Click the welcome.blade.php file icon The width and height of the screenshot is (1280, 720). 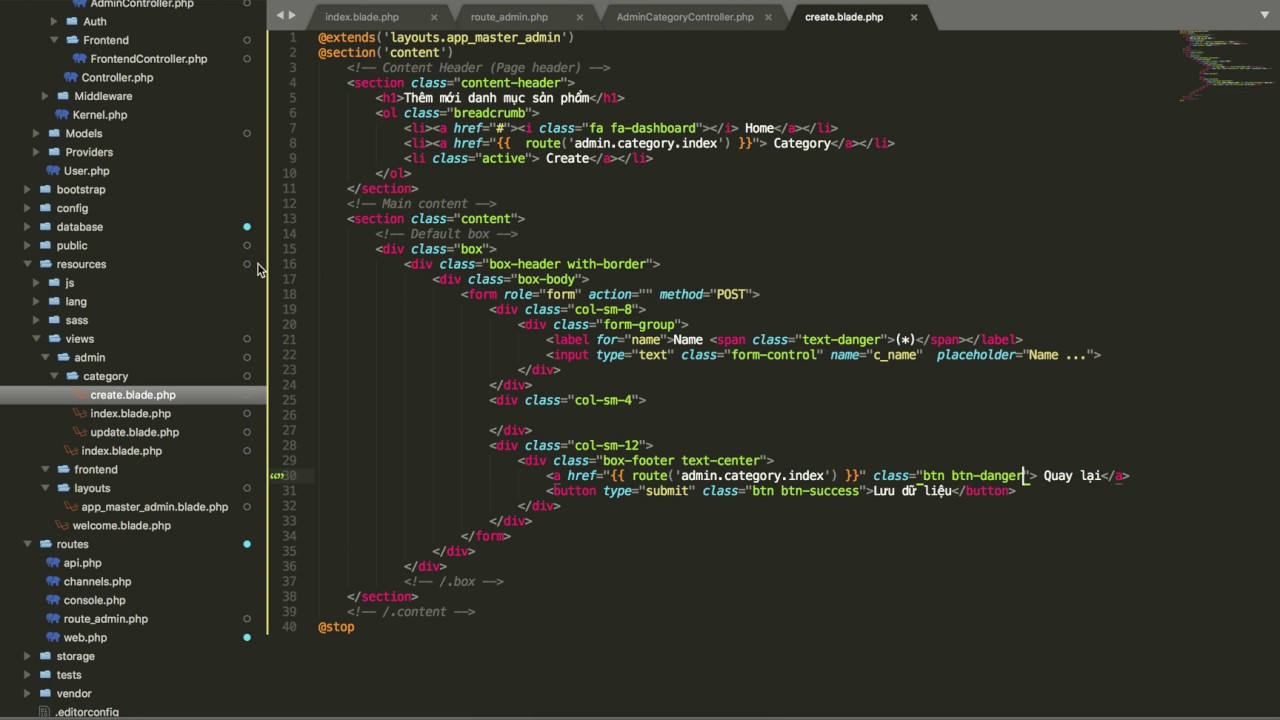pyautogui.click(x=62, y=526)
